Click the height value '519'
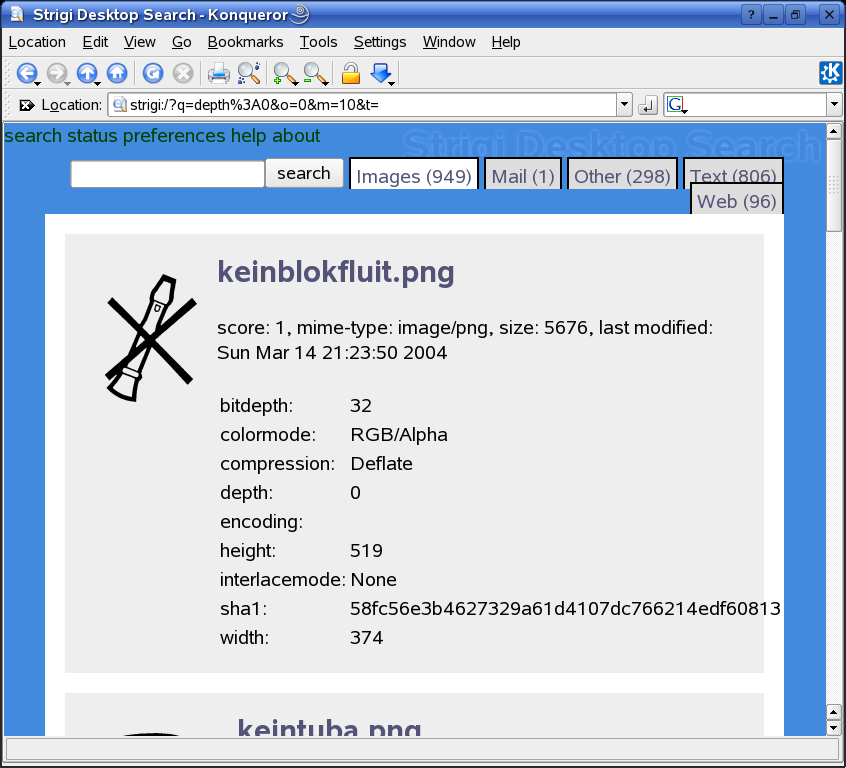 366,550
